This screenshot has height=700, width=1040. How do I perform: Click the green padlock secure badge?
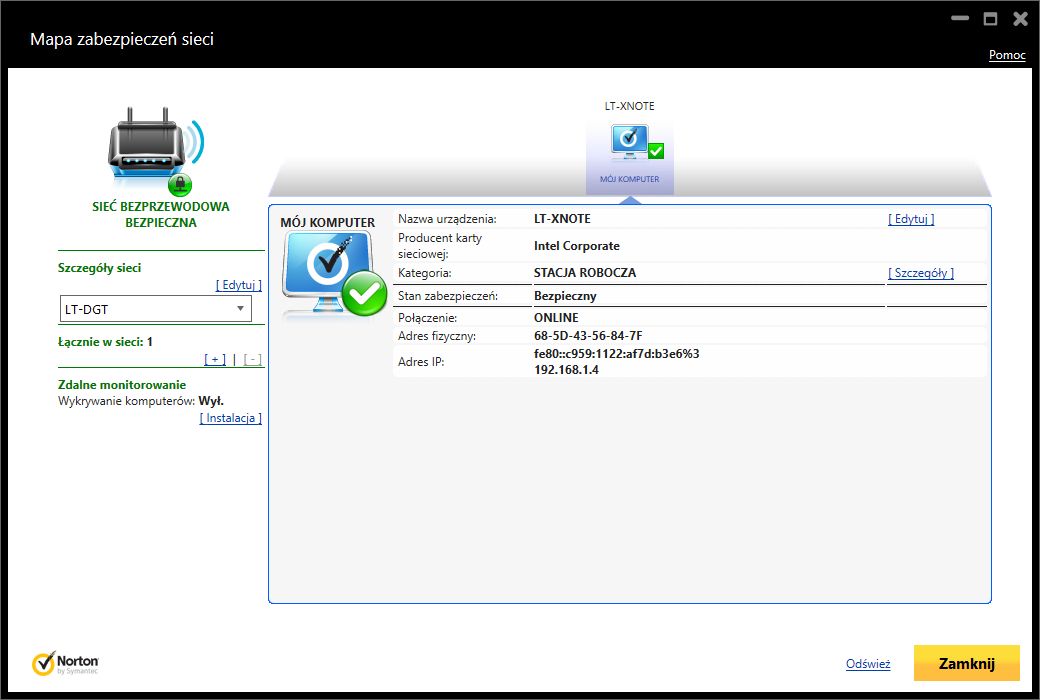pyautogui.click(x=180, y=184)
